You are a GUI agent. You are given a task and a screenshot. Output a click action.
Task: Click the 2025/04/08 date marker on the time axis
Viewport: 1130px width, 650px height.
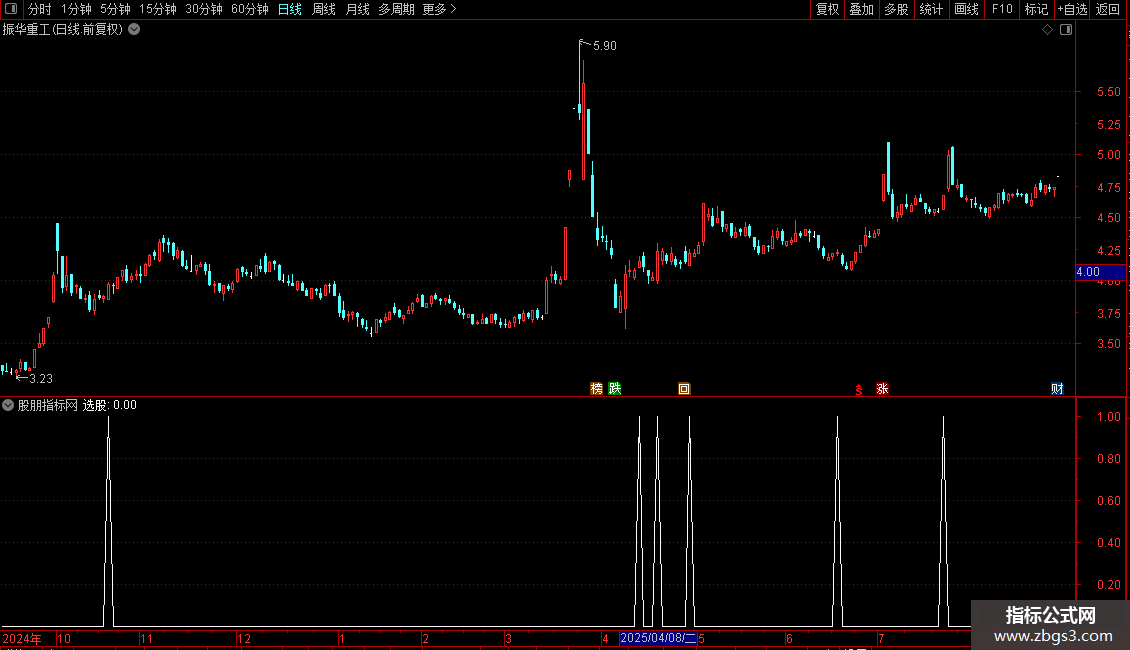(658, 638)
